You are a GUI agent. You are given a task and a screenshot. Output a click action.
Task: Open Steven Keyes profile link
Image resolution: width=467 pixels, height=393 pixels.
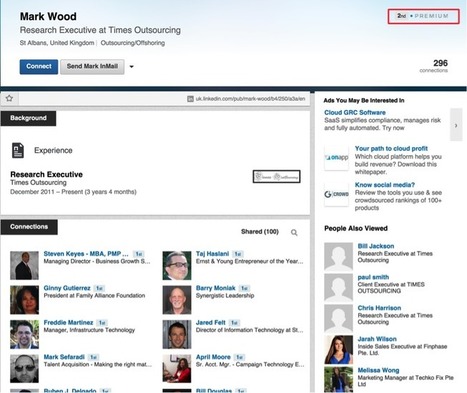point(86,254)
